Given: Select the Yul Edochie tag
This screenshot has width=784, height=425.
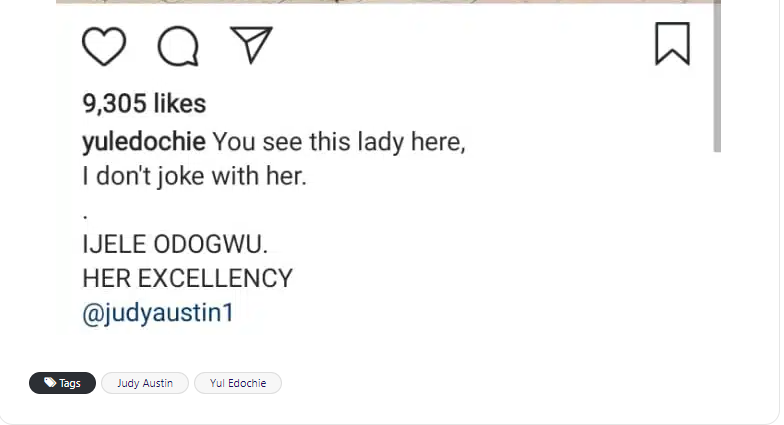Looking at the screenshot, I should [238, 383].
